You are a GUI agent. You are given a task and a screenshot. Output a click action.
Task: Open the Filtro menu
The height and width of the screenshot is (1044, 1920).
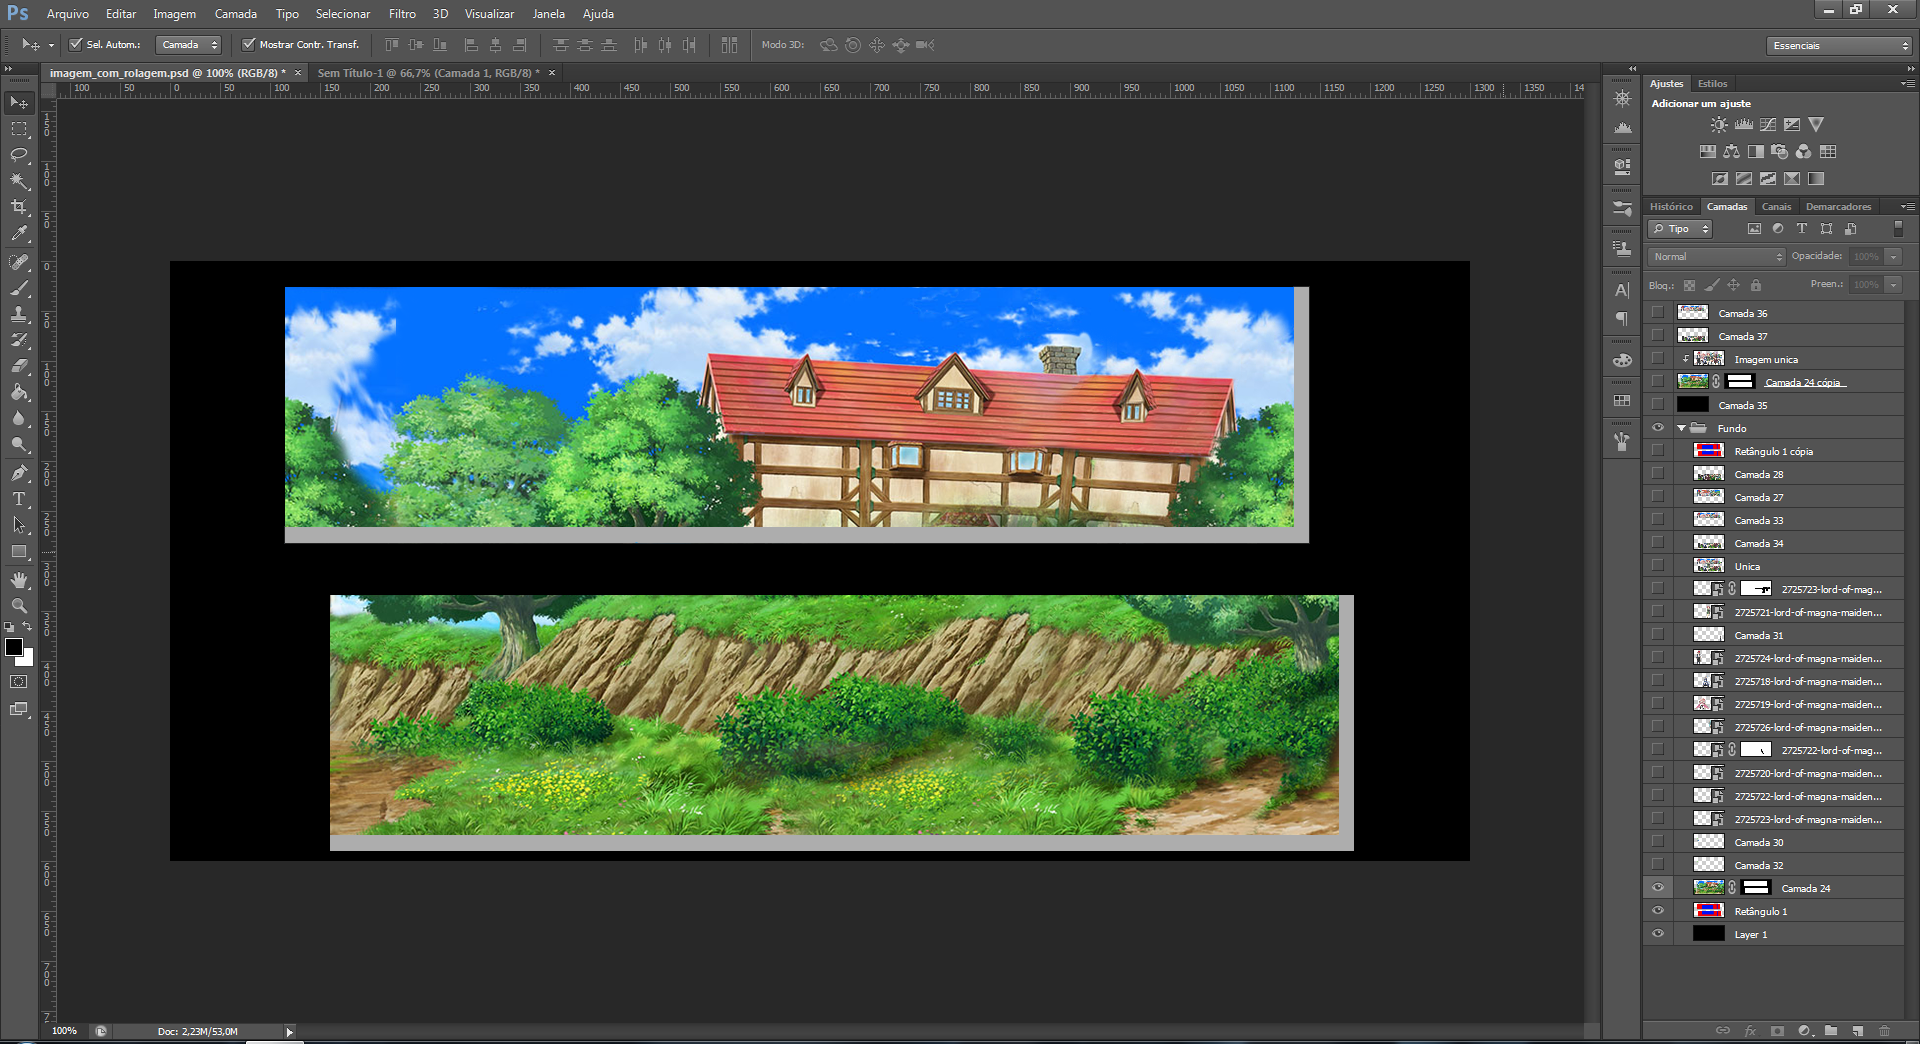[x=402, y=14]
